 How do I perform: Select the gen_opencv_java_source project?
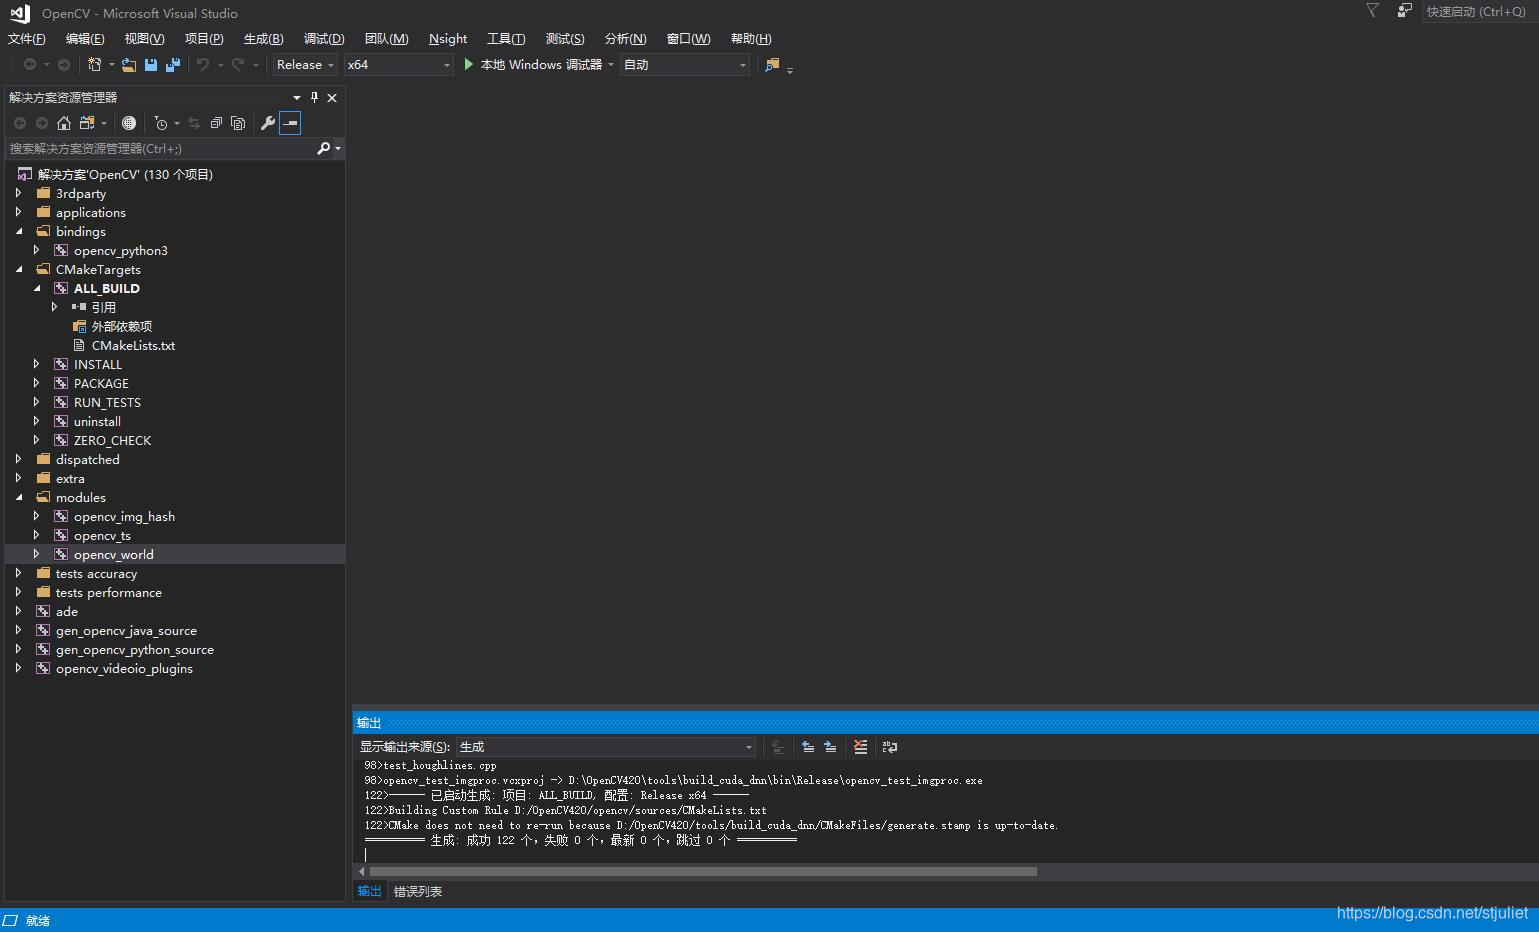click(x=126, y=630)
